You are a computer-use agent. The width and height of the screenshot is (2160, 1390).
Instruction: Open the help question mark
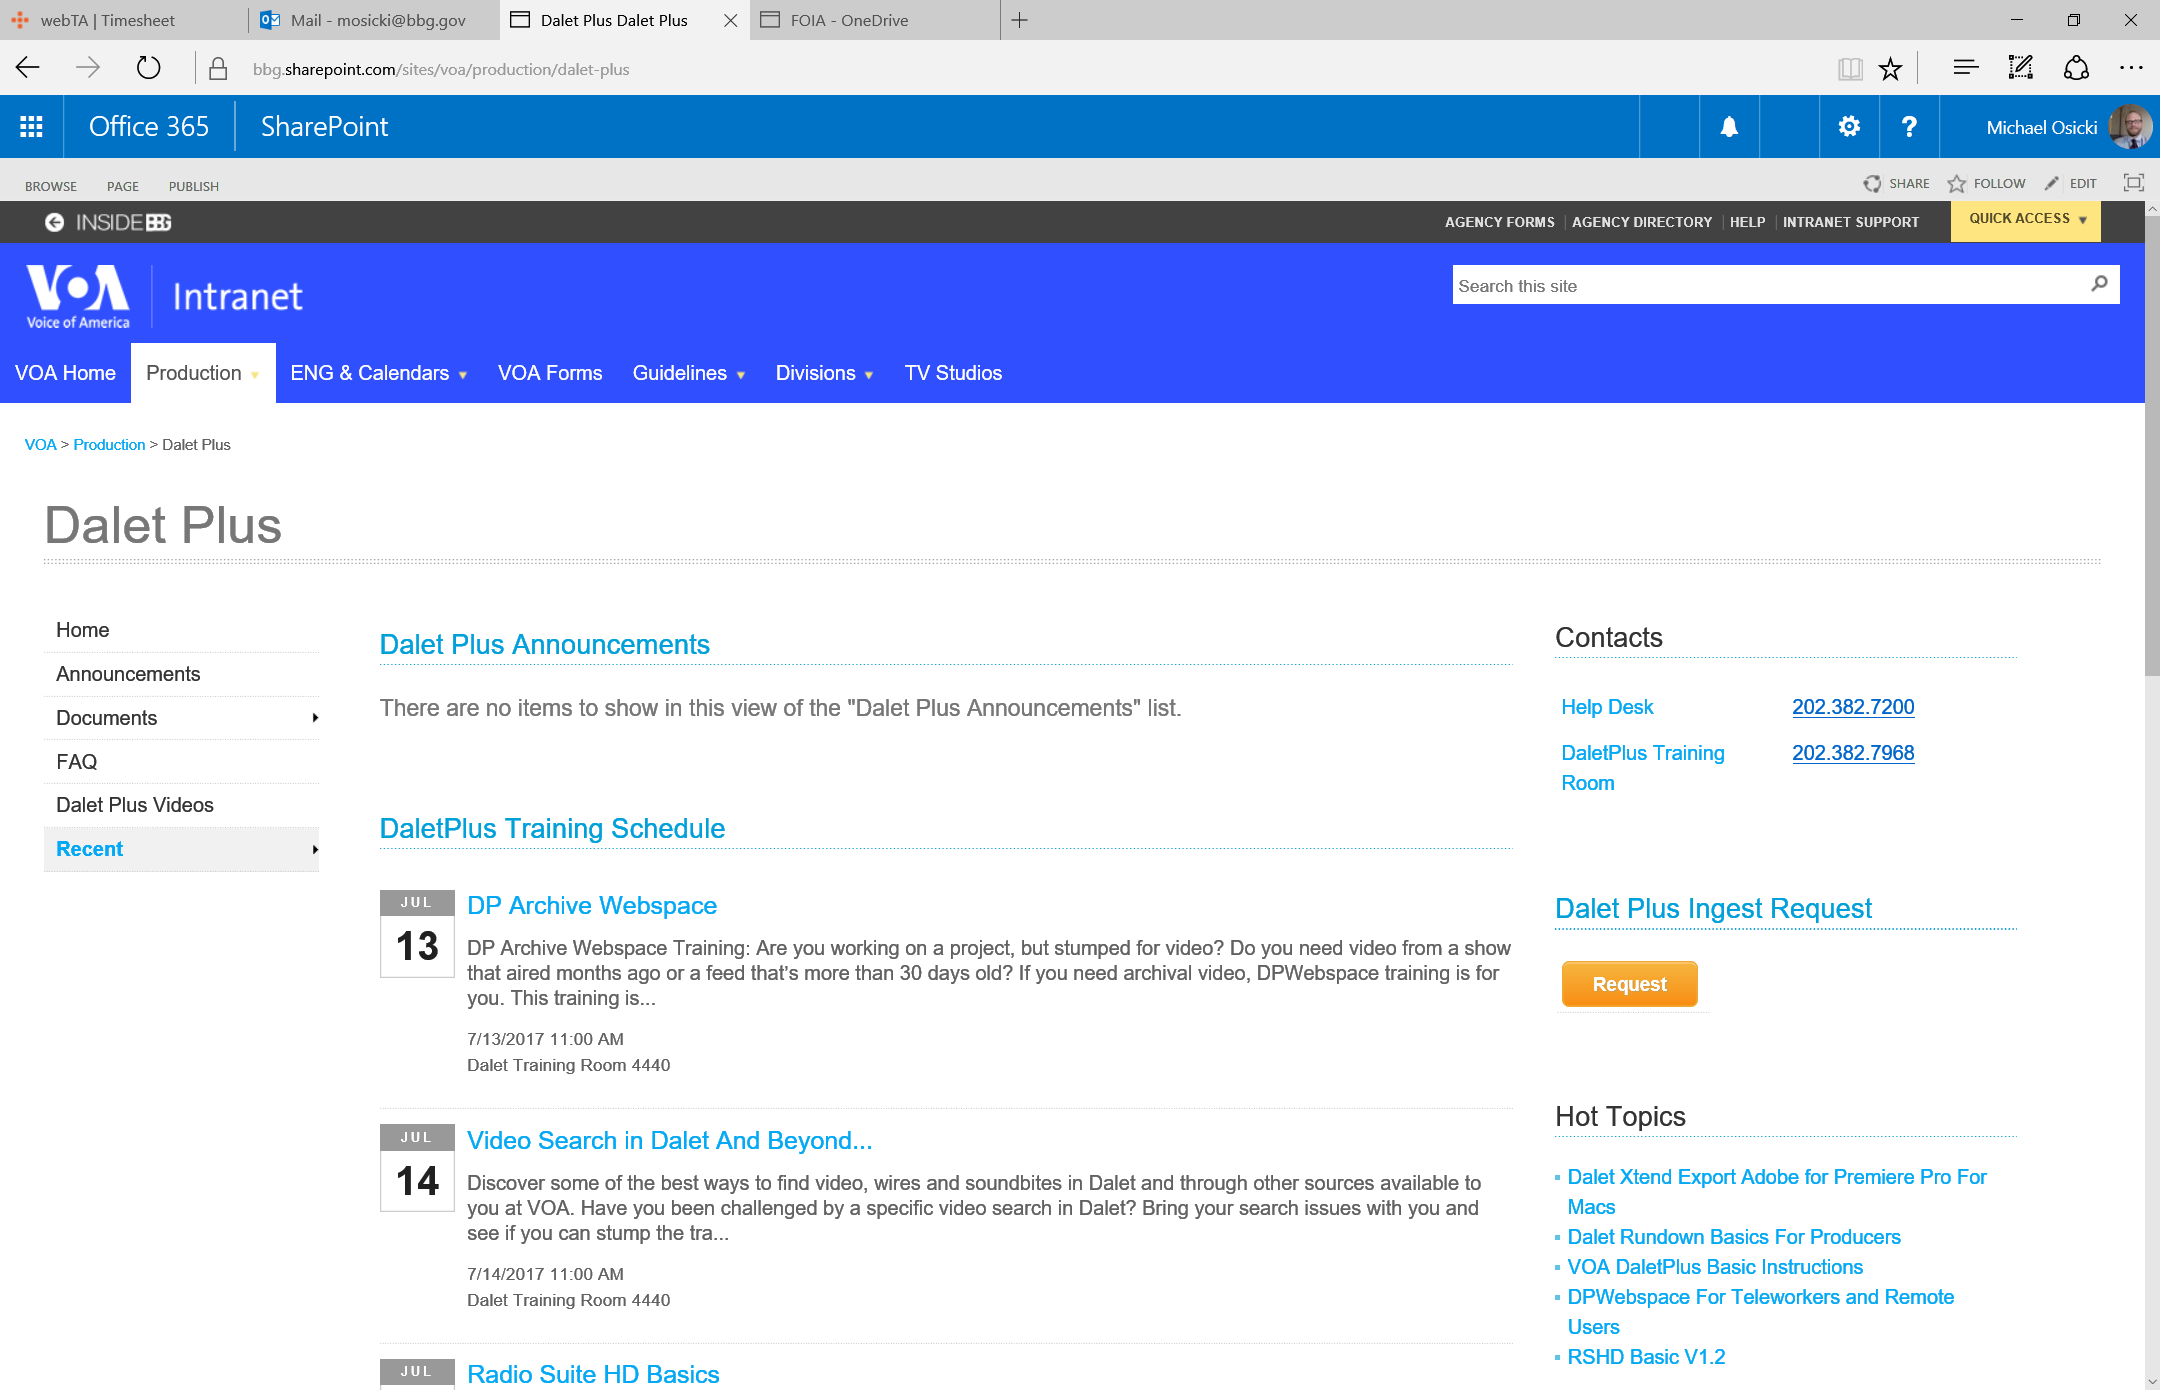(1909, 127)
